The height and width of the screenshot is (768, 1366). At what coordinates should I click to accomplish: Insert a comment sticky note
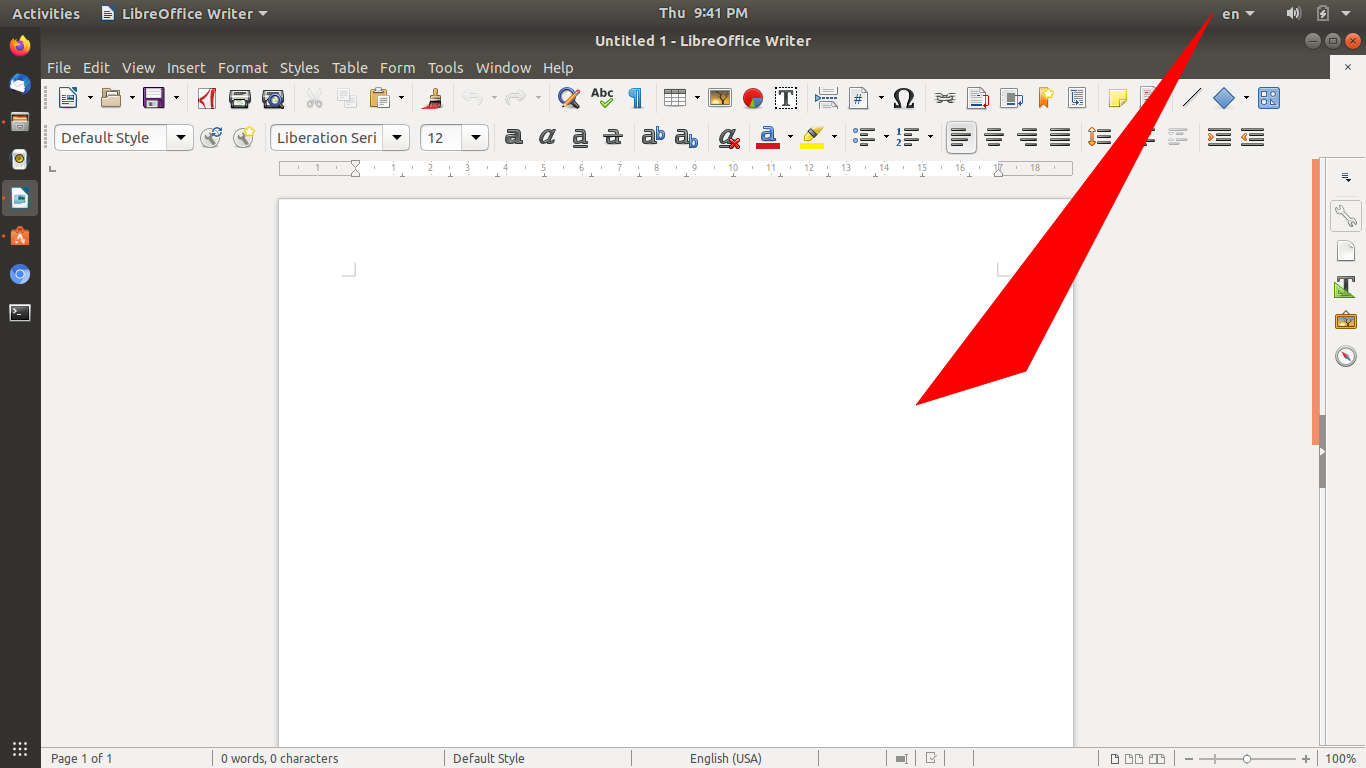(1118, 98)
